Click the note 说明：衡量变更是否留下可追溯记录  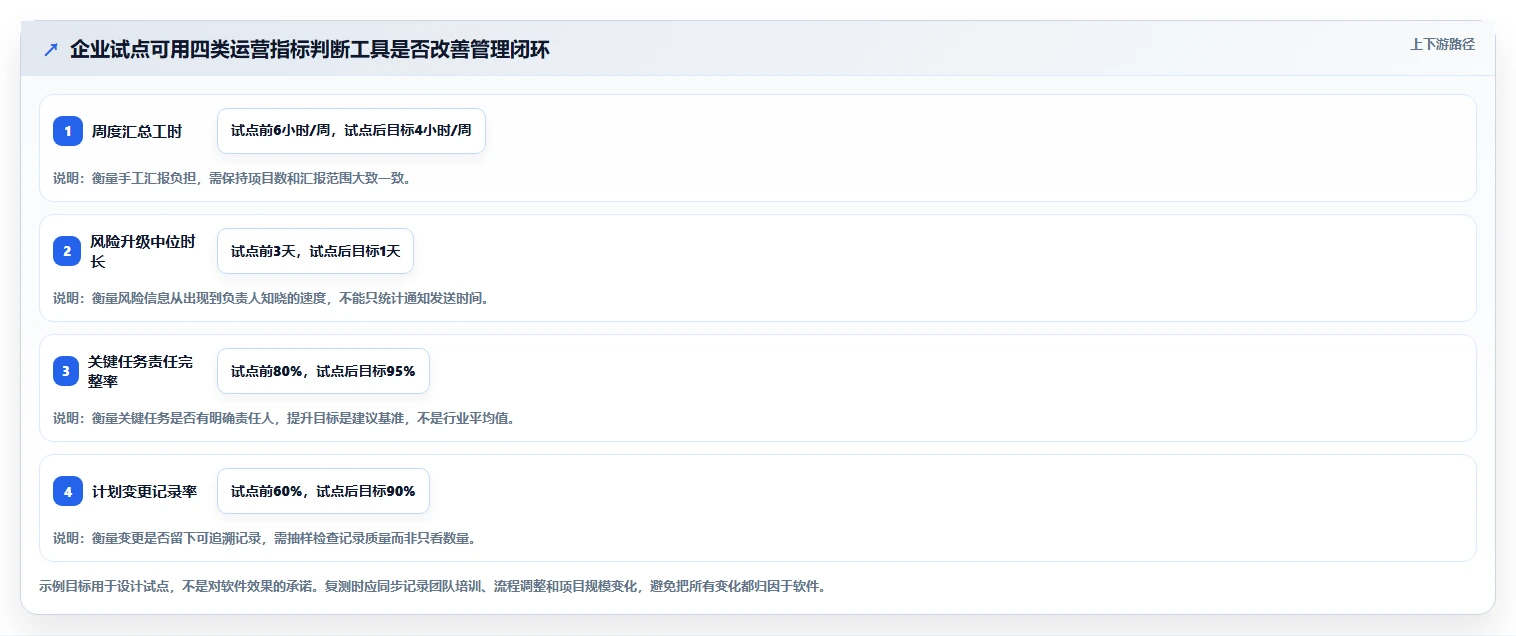[159, 538]
